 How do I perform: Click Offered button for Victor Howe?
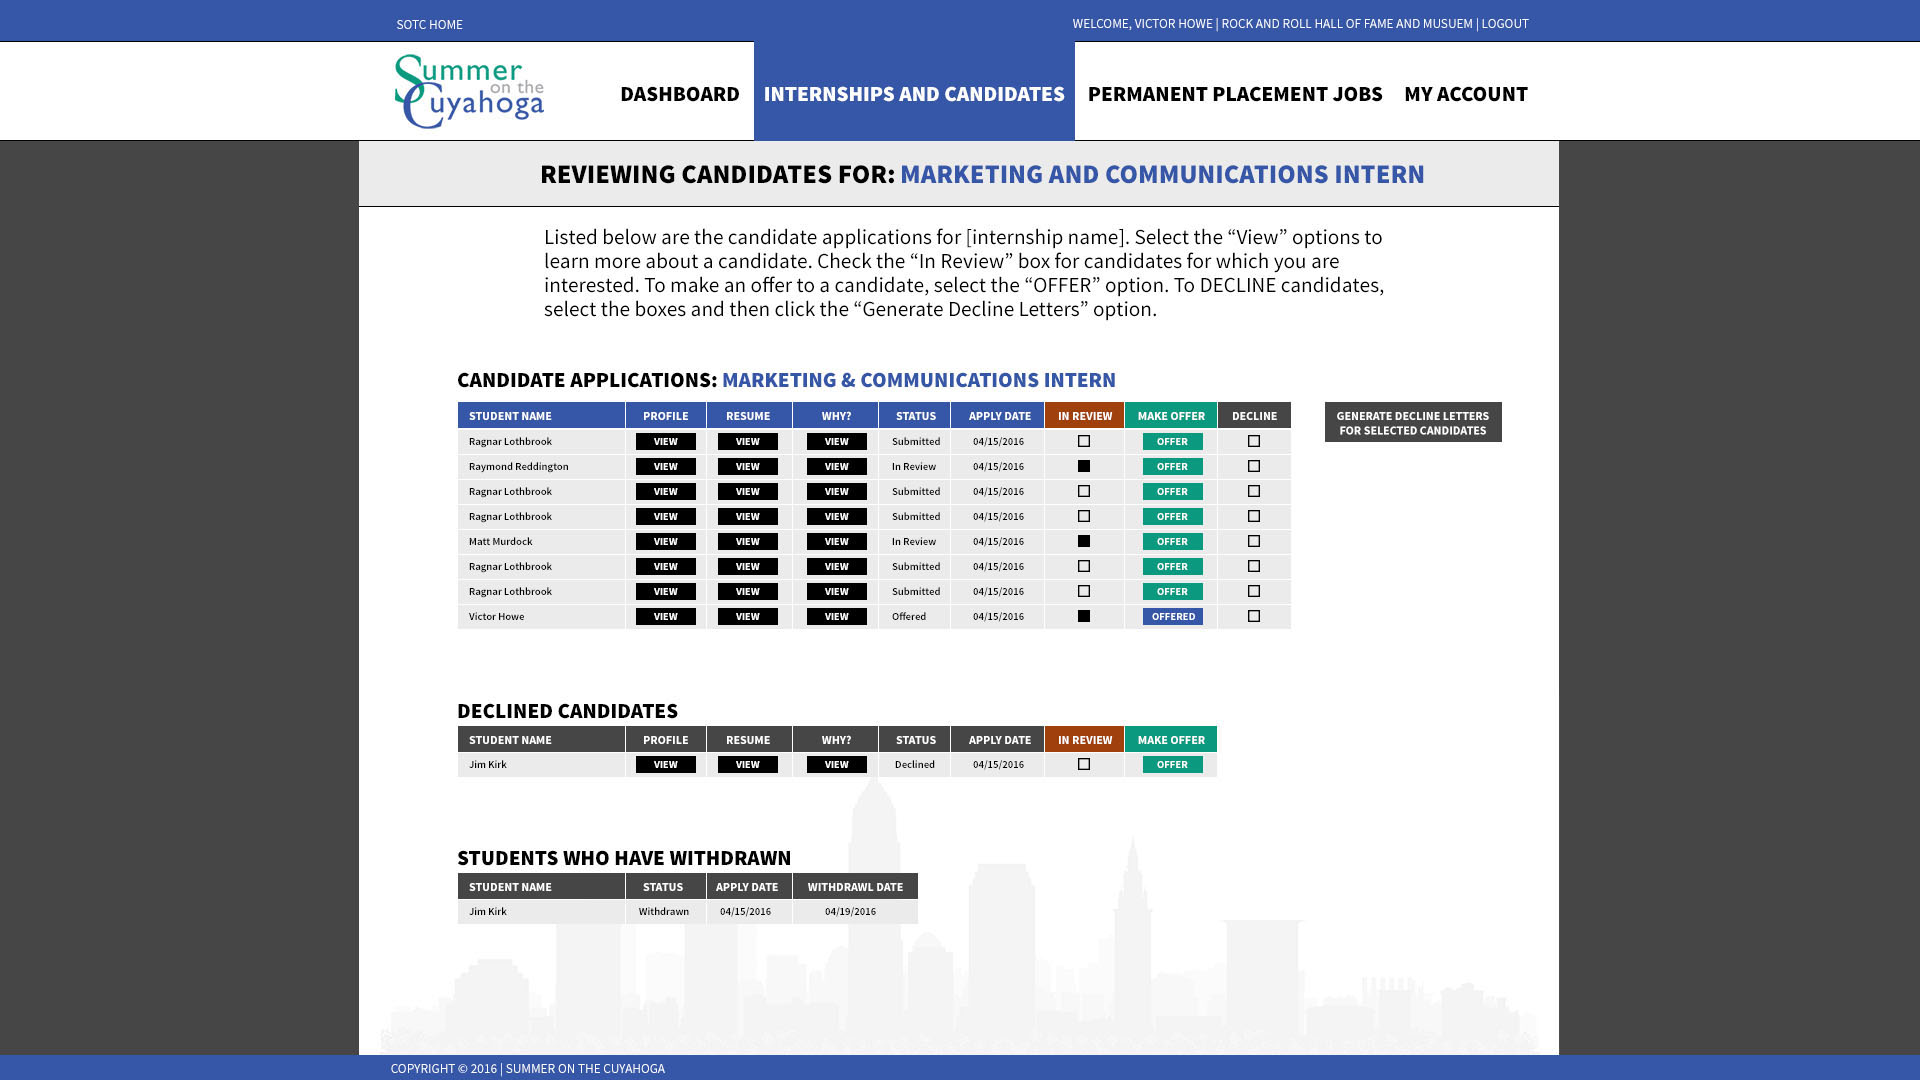pyautogui.click(x=1173, y=616)
